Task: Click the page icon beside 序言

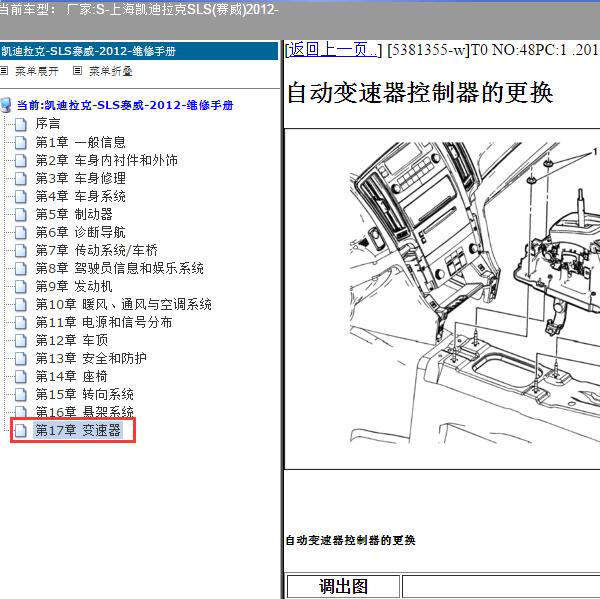Action: tap(21, 124)
